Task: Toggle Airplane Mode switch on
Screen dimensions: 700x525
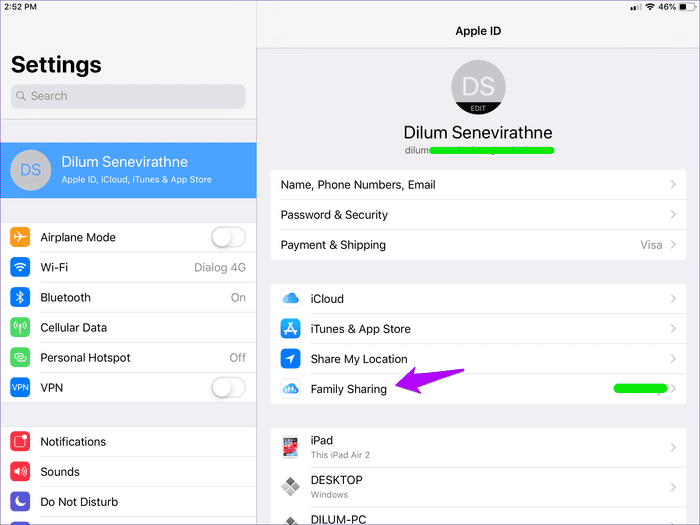Action: [x=228, y=237]
